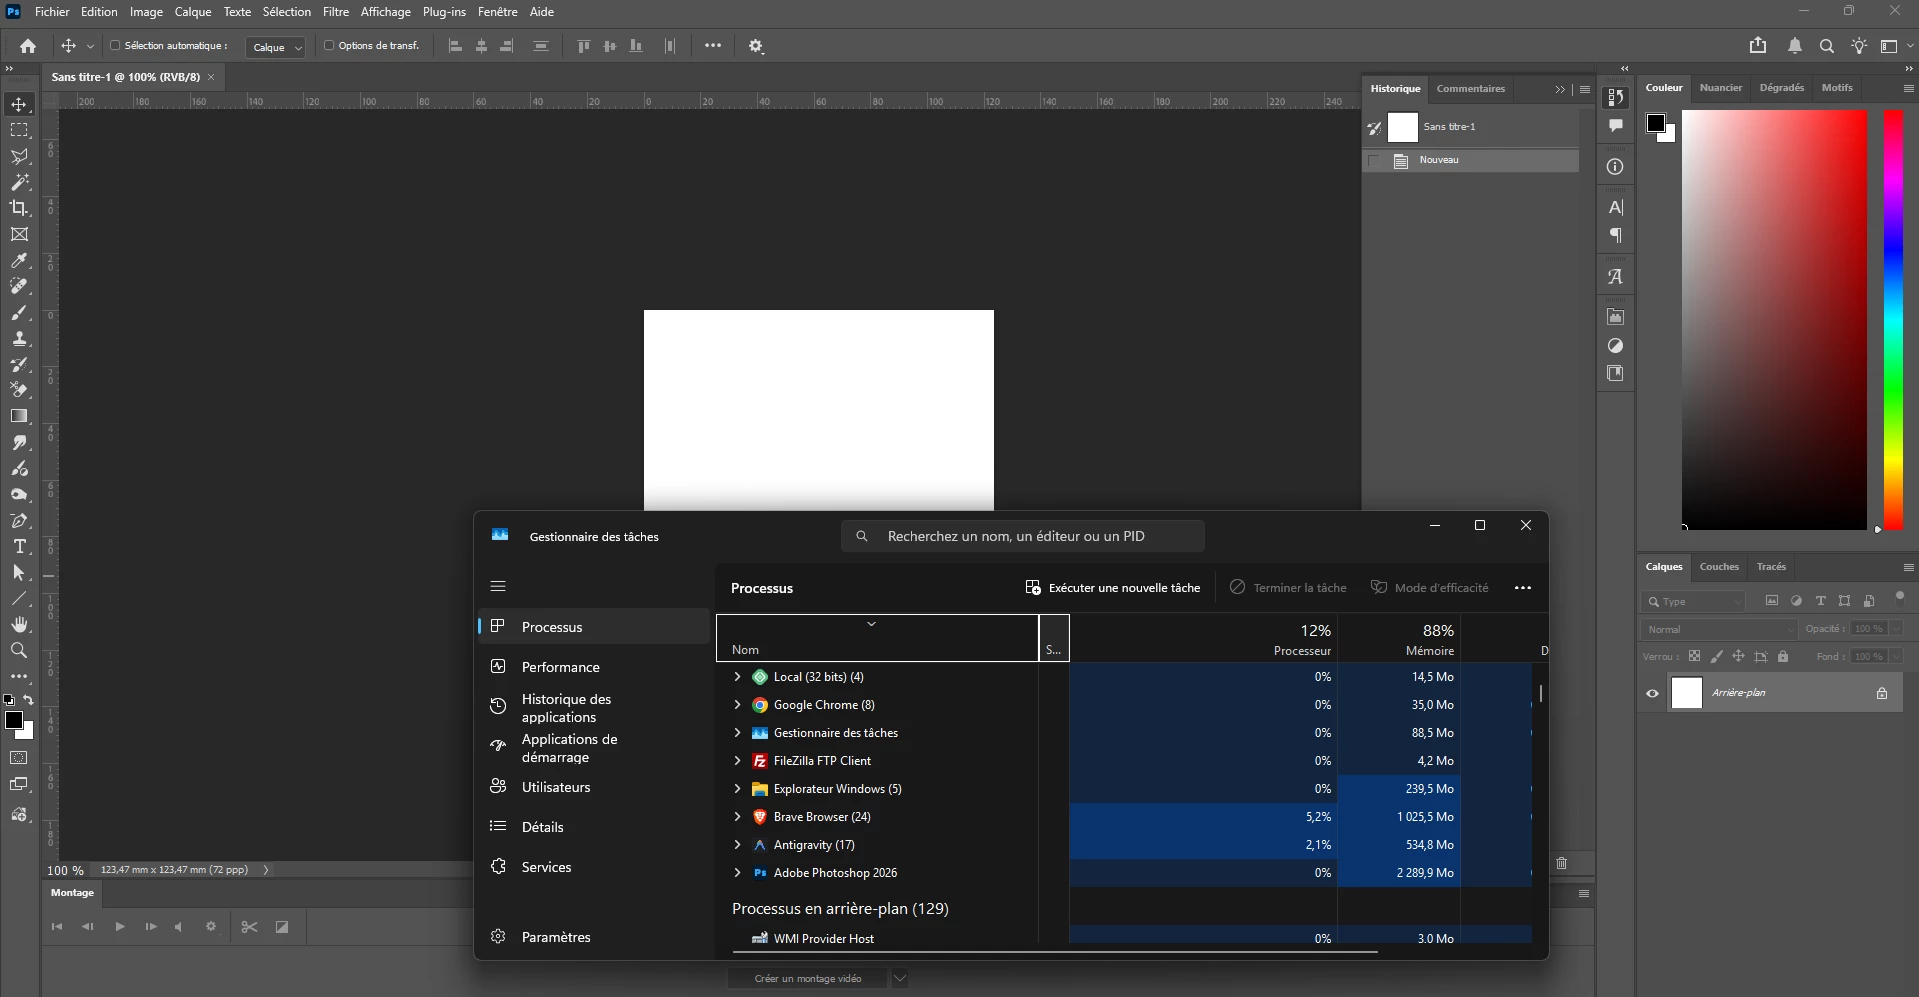Open the Filtre menu

(336, 12)
